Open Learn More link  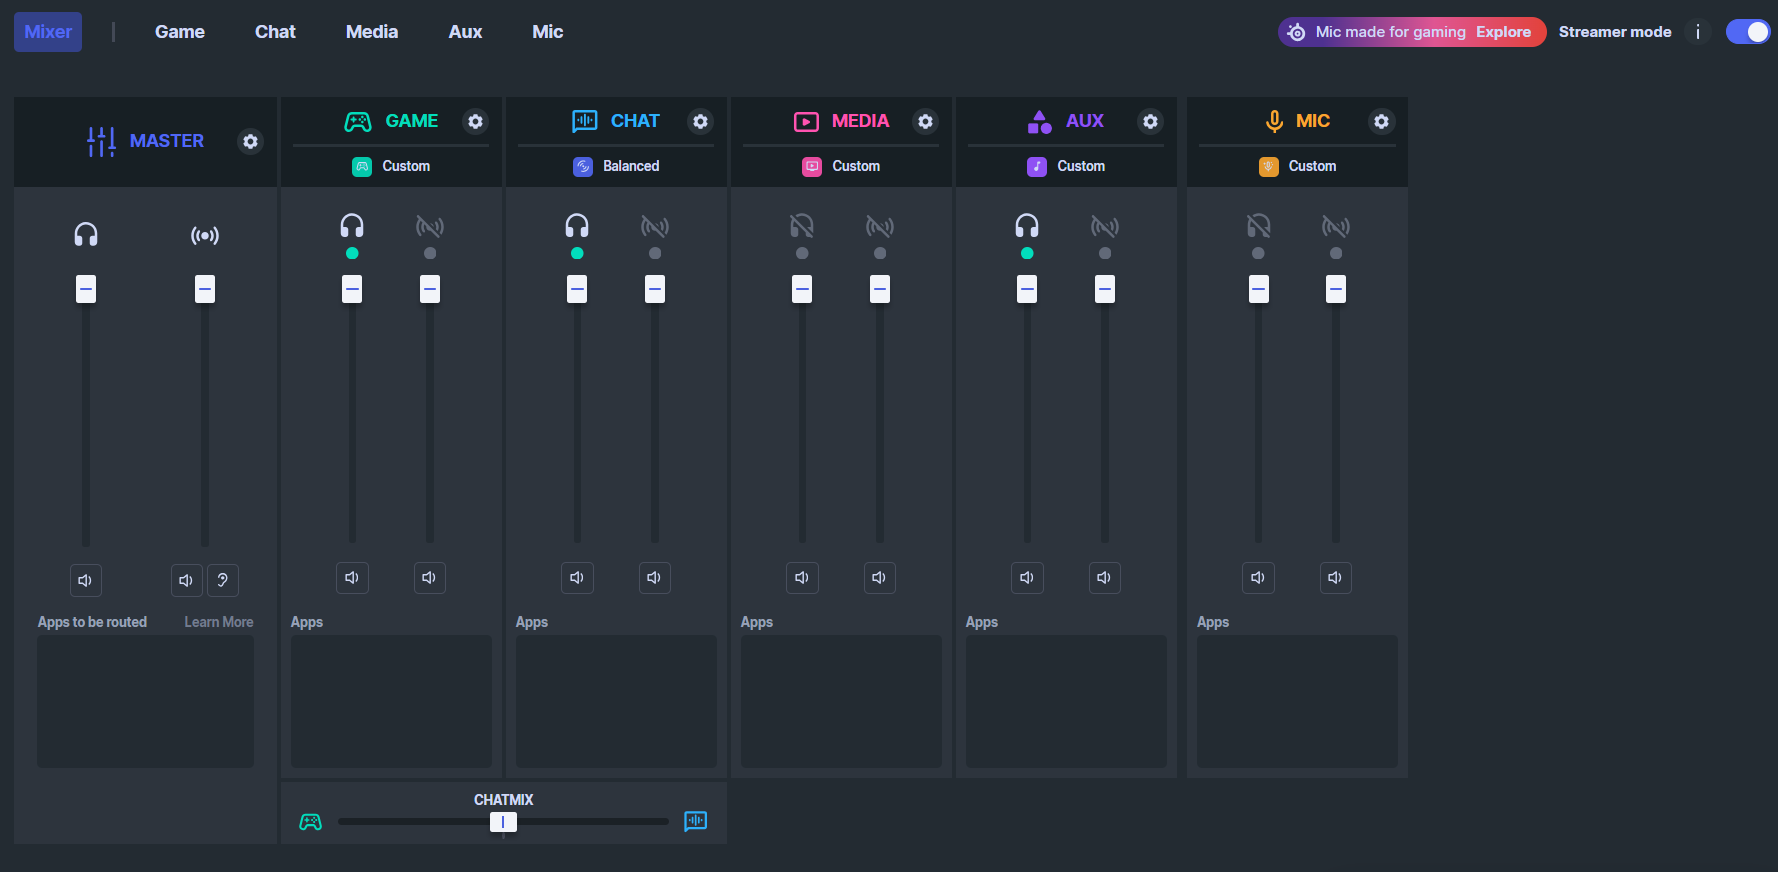219,622
